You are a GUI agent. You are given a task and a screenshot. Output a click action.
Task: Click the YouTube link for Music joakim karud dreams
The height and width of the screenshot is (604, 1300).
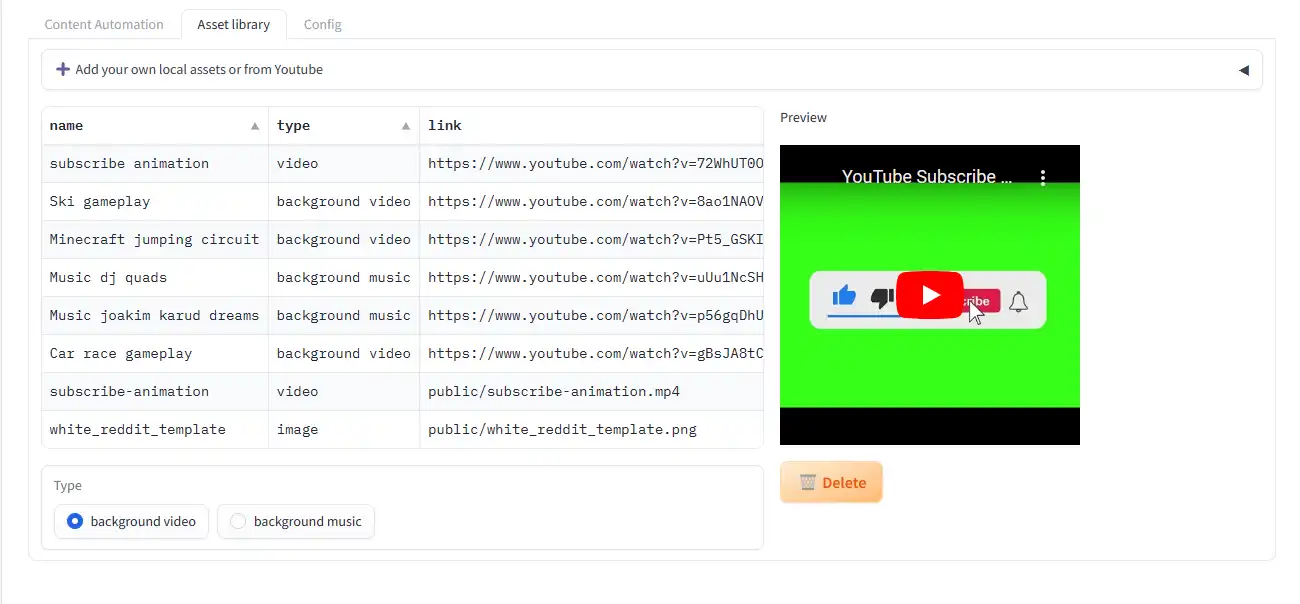pos(591,316)
